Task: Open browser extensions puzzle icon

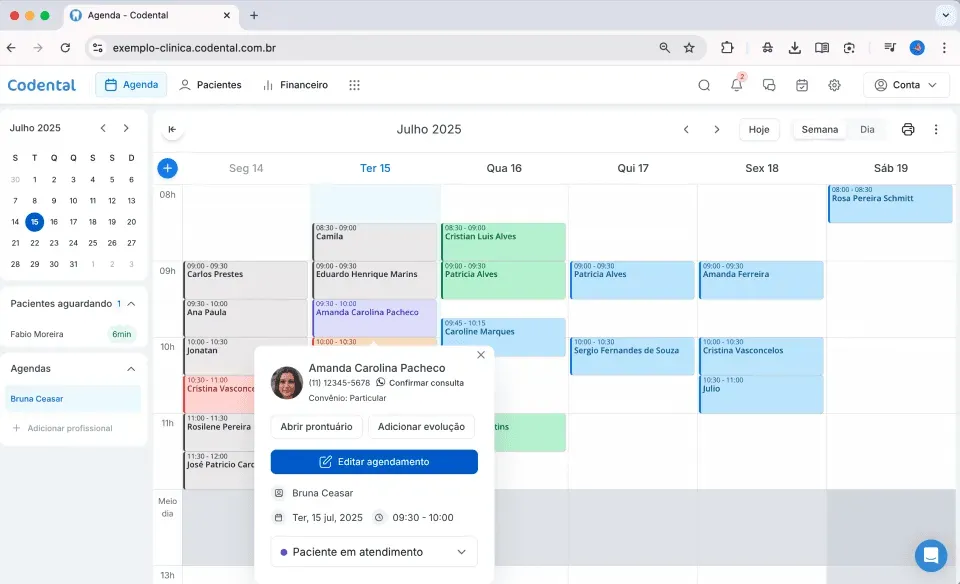Action: click(x=727, y=48)
